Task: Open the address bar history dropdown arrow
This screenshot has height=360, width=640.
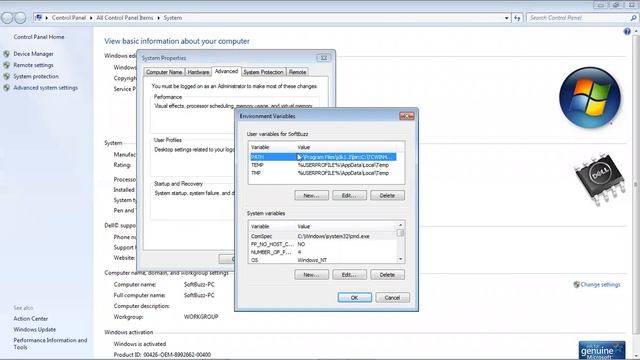Action: click(x=507, y=18)
